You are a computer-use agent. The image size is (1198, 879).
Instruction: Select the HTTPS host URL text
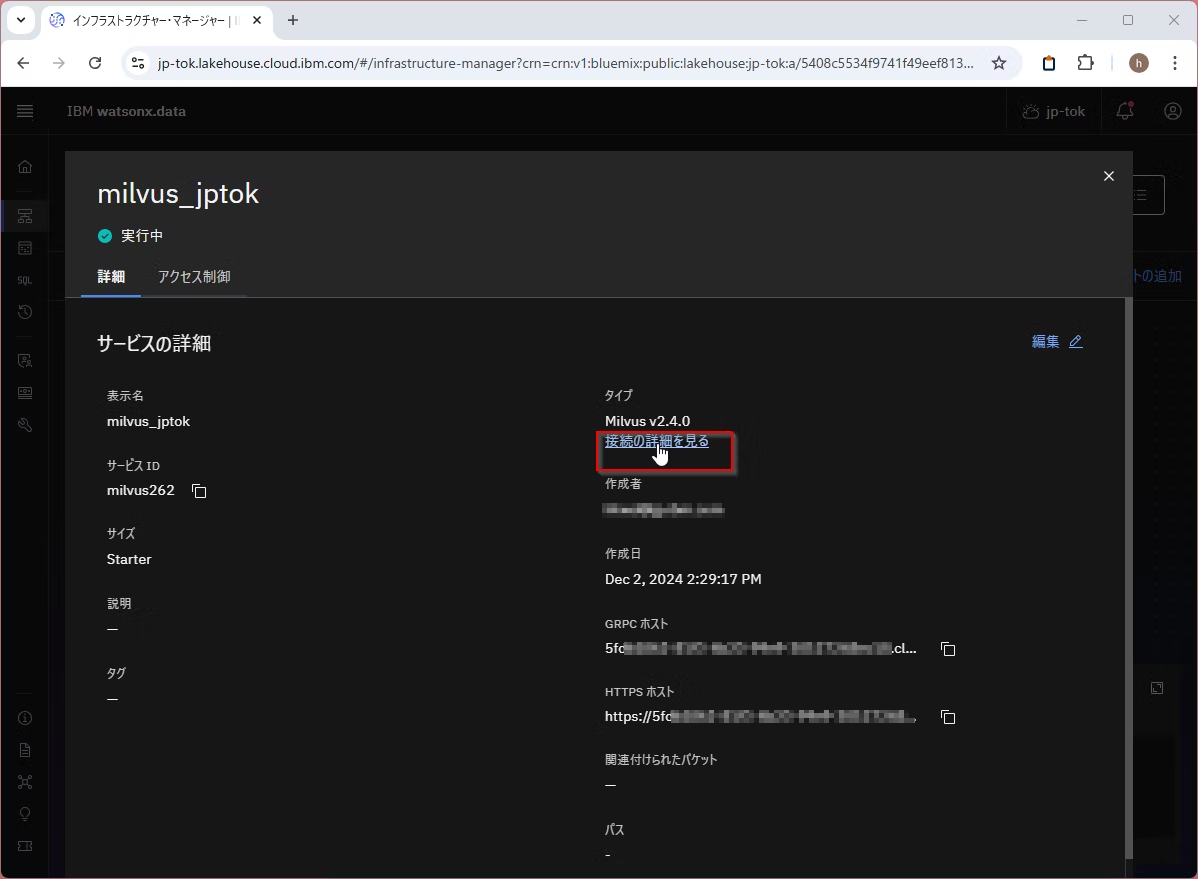click(x=760, y=717)
